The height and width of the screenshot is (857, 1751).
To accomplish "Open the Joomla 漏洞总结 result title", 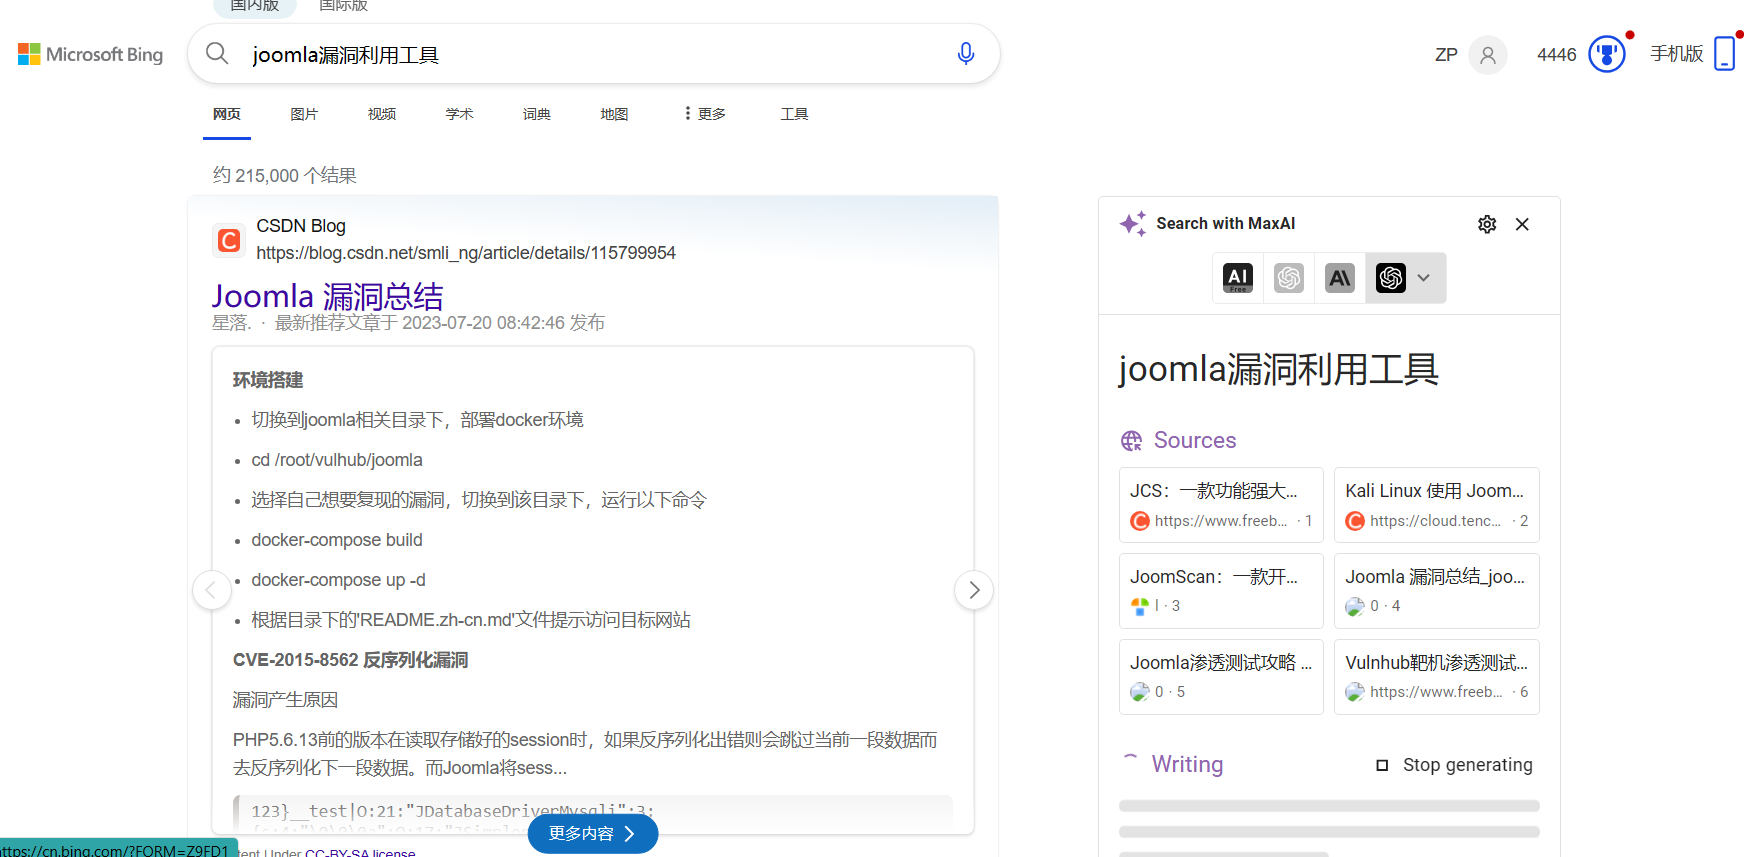I will [x=328, y=296].
